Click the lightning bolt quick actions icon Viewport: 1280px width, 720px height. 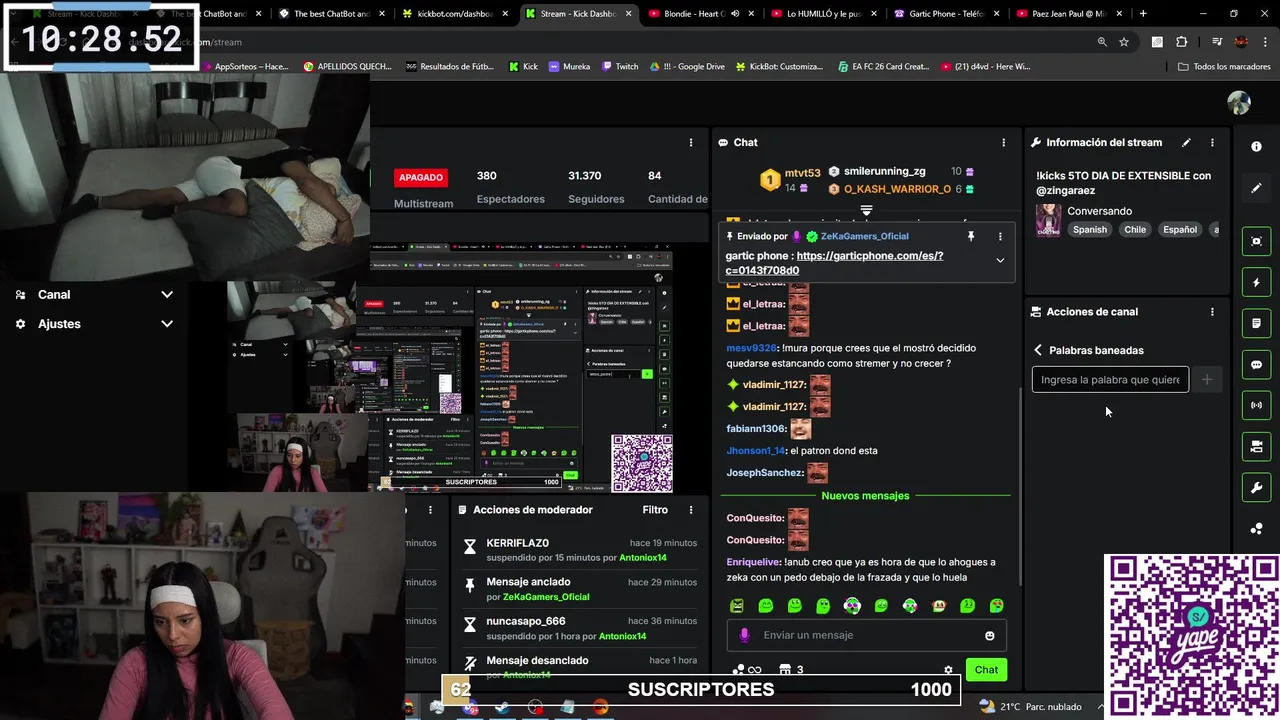click(x=1256, y=282)
